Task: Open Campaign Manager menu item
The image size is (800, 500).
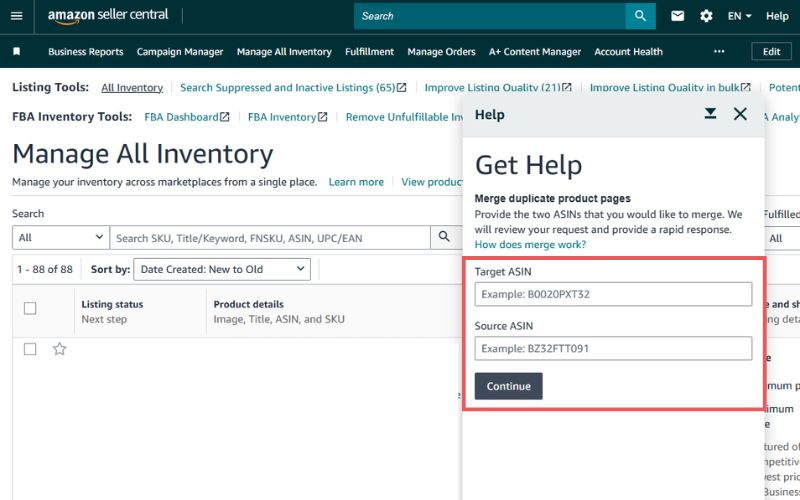Action: point(180,52)
